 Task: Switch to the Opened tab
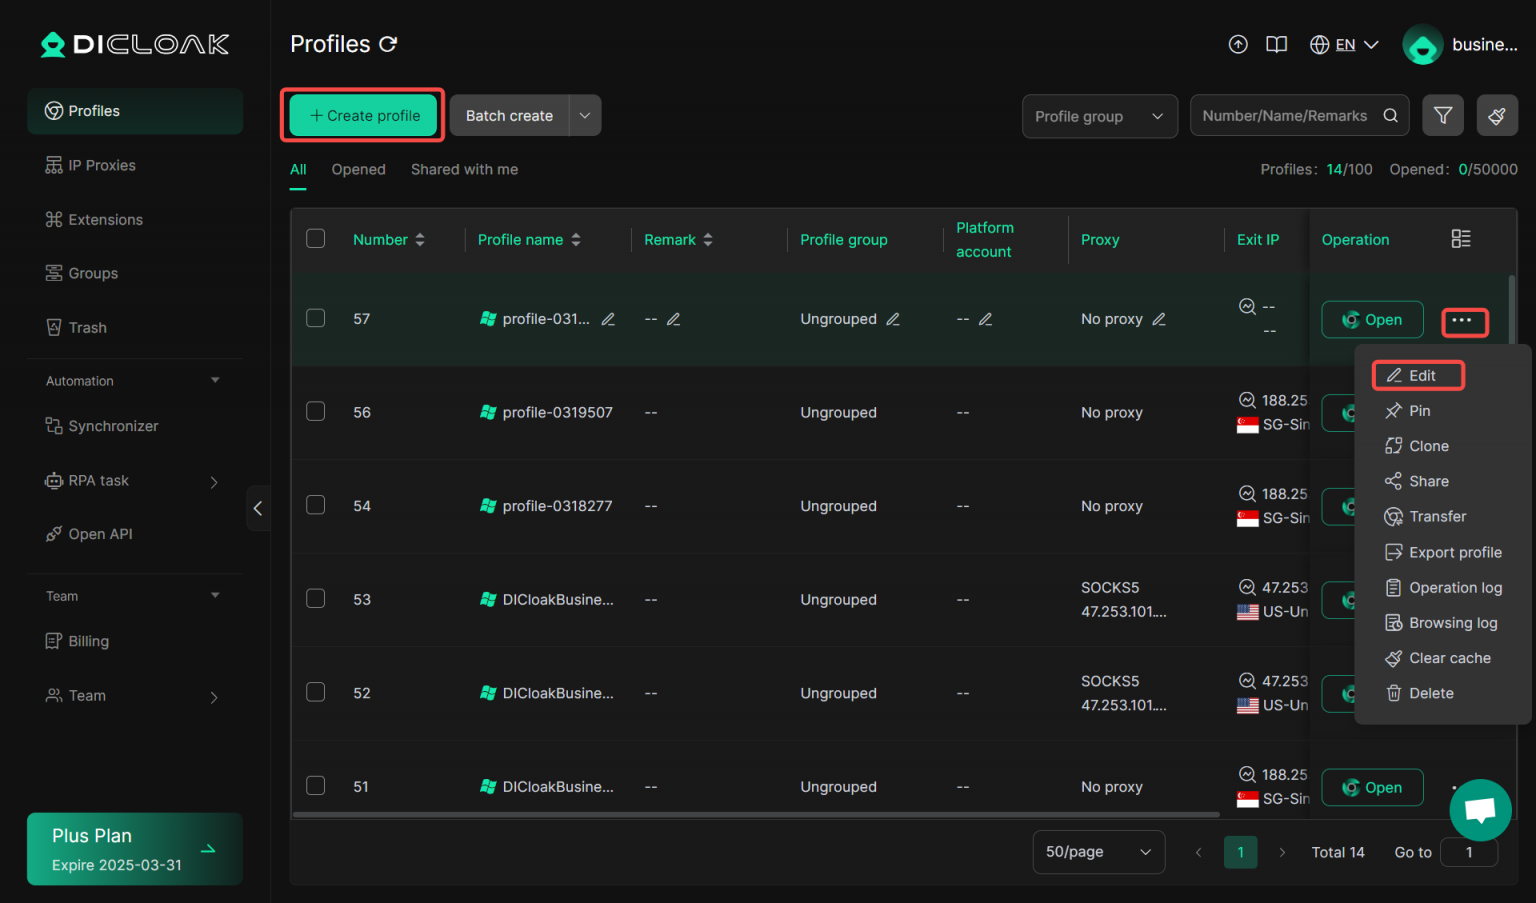coord(358,169)
